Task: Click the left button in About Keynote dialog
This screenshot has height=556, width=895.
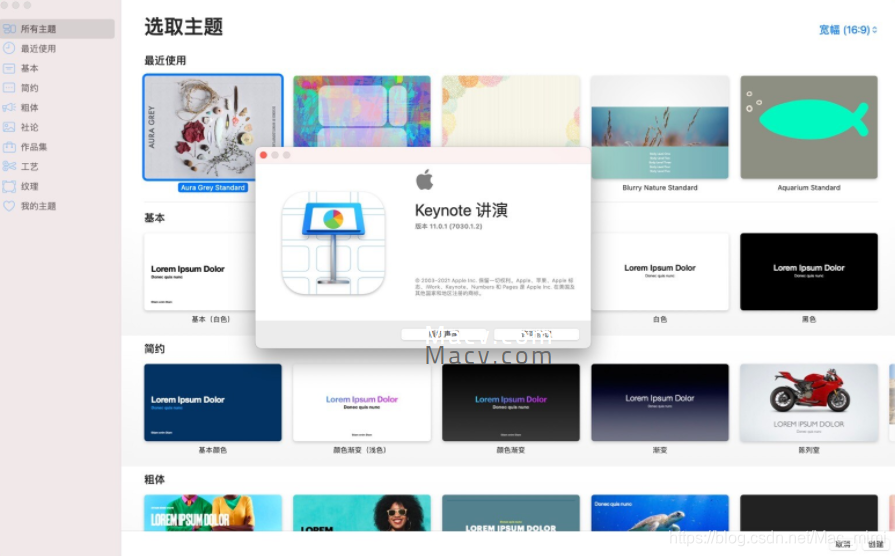Action: pyautogui.click(x=444, y=334)
